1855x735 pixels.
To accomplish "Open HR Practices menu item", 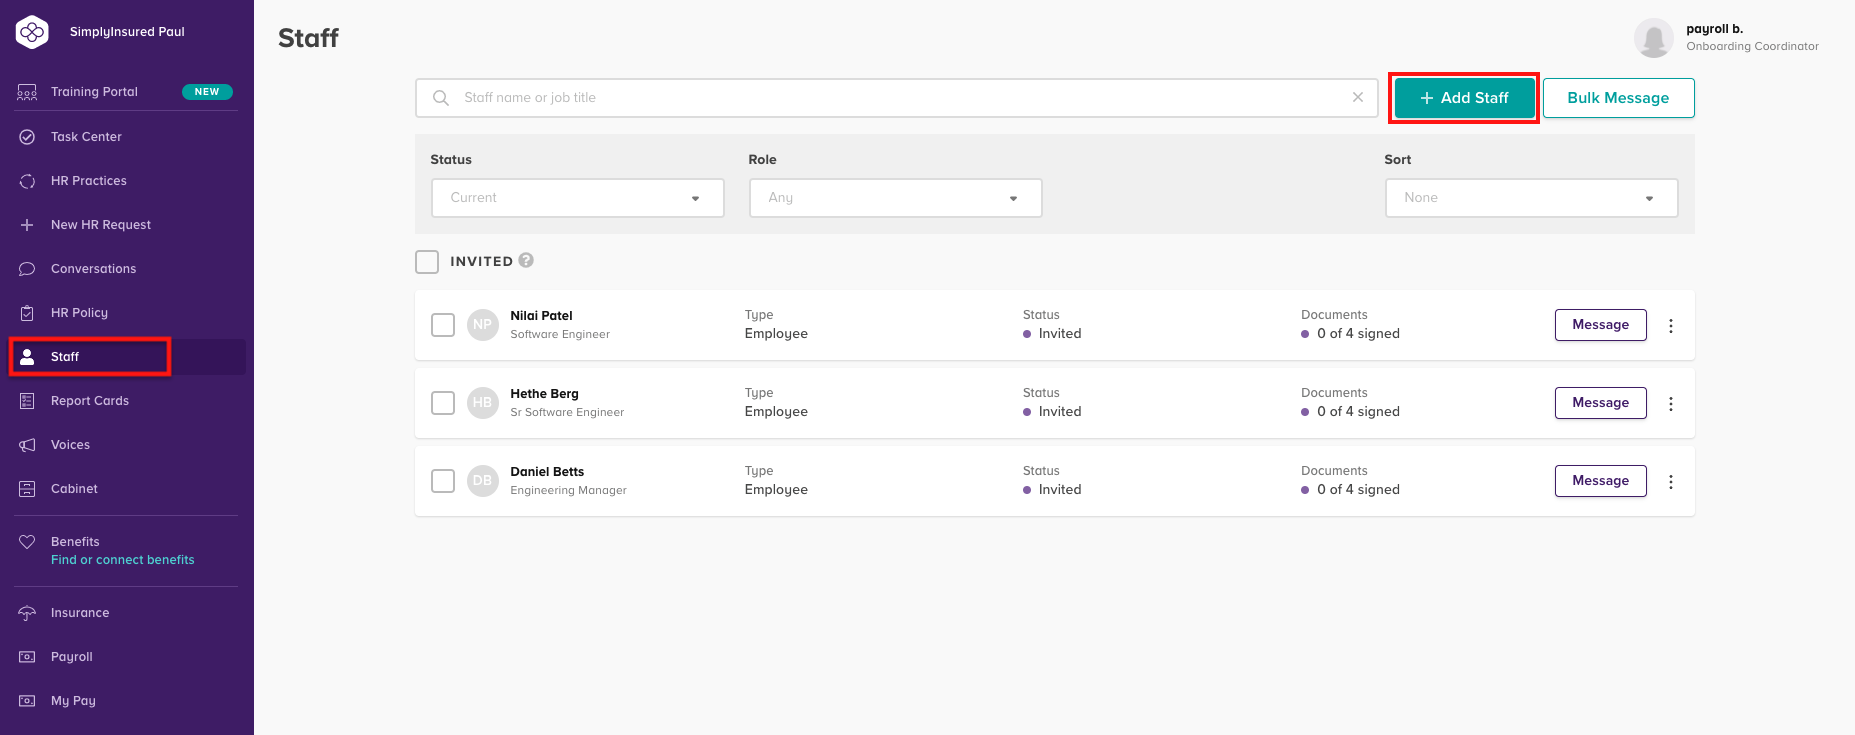I will [x=89, y=181].
